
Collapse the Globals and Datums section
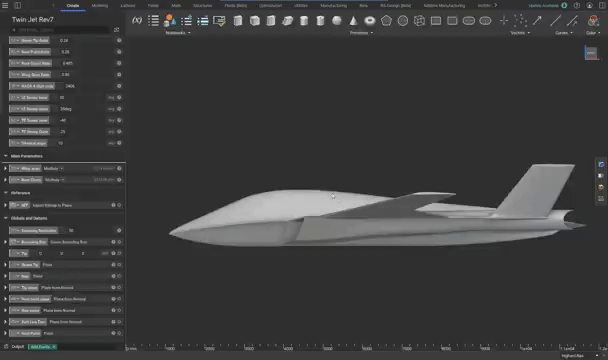(x=5, y=218)
